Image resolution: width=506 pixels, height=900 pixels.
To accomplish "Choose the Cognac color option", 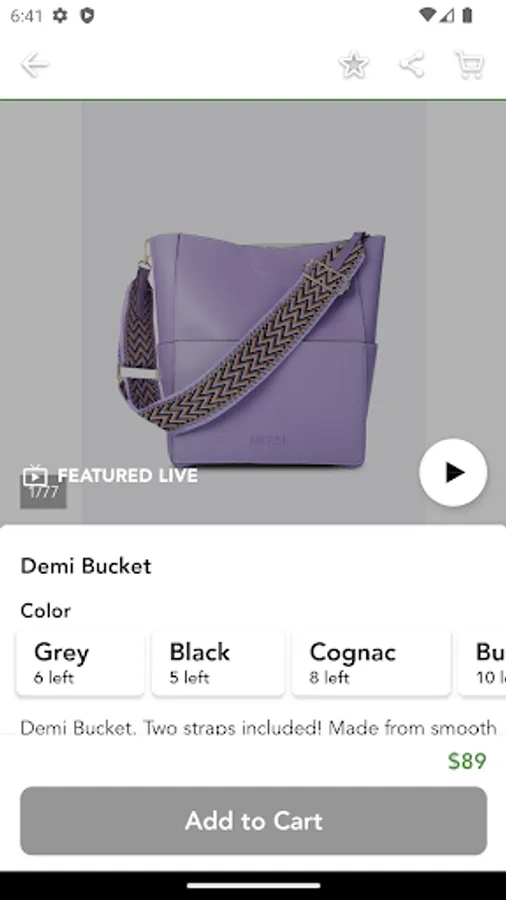I will pyautogui.click(x=371, y=662).
